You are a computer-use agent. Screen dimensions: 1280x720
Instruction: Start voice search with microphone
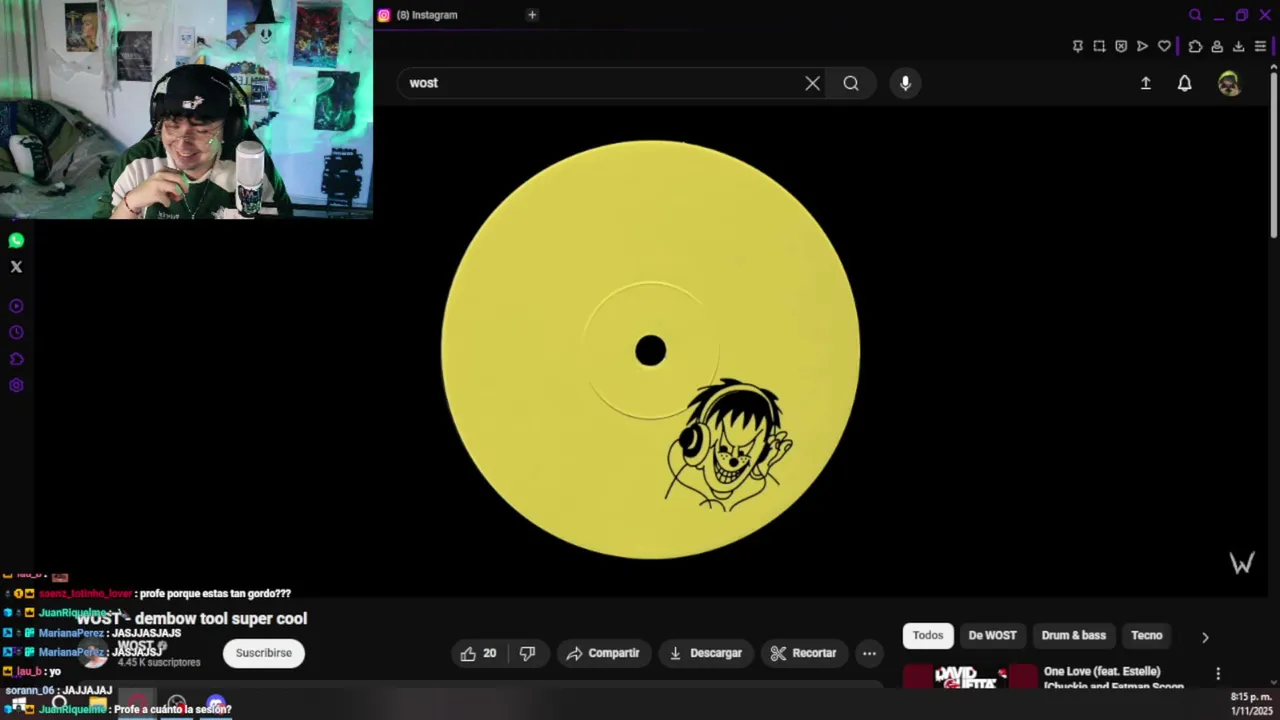(x=905, y=83)
